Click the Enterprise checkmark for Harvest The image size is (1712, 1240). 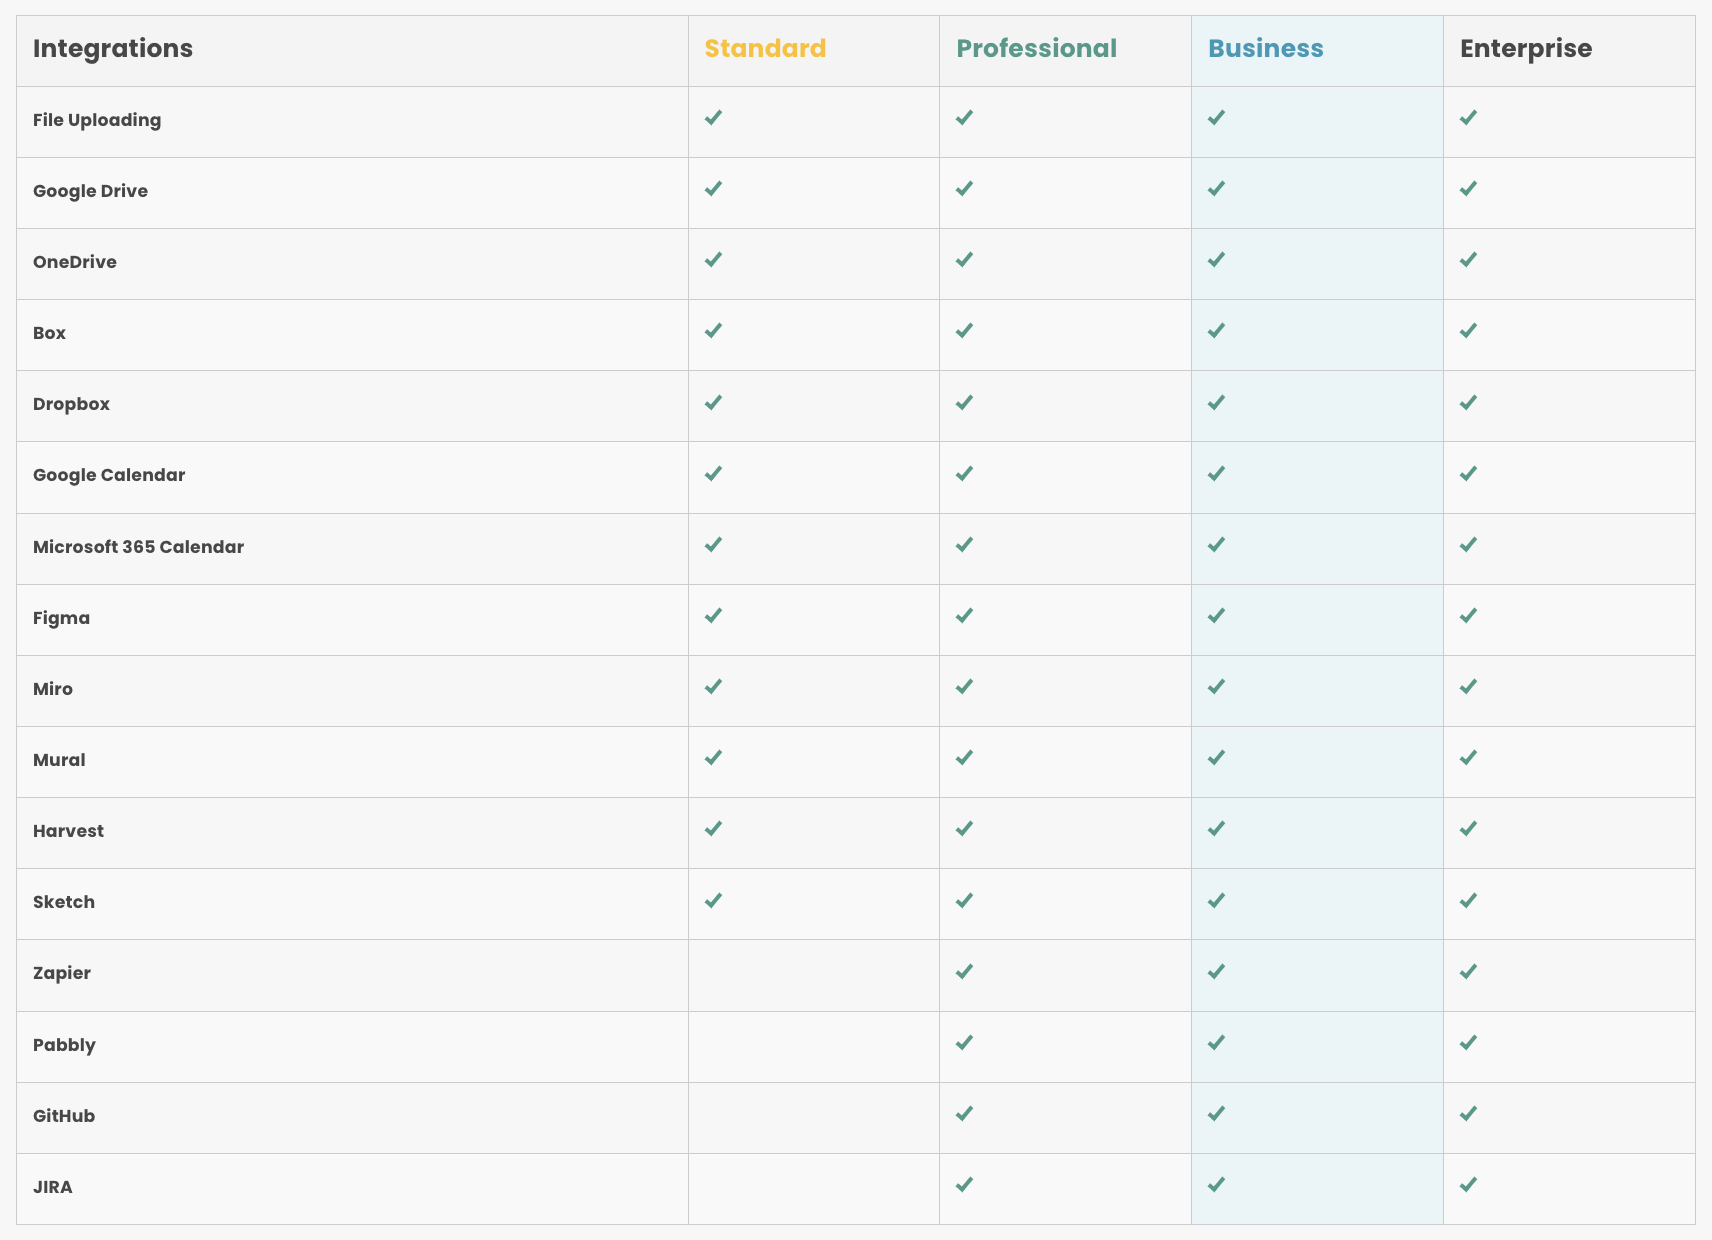[x=1468, y=829]
